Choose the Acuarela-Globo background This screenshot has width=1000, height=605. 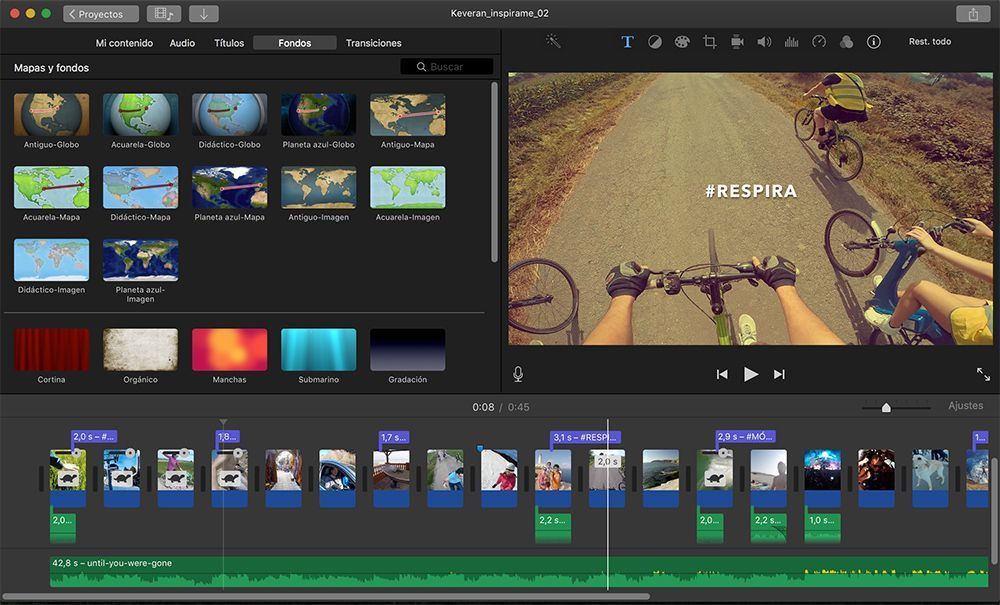[140, 115]
